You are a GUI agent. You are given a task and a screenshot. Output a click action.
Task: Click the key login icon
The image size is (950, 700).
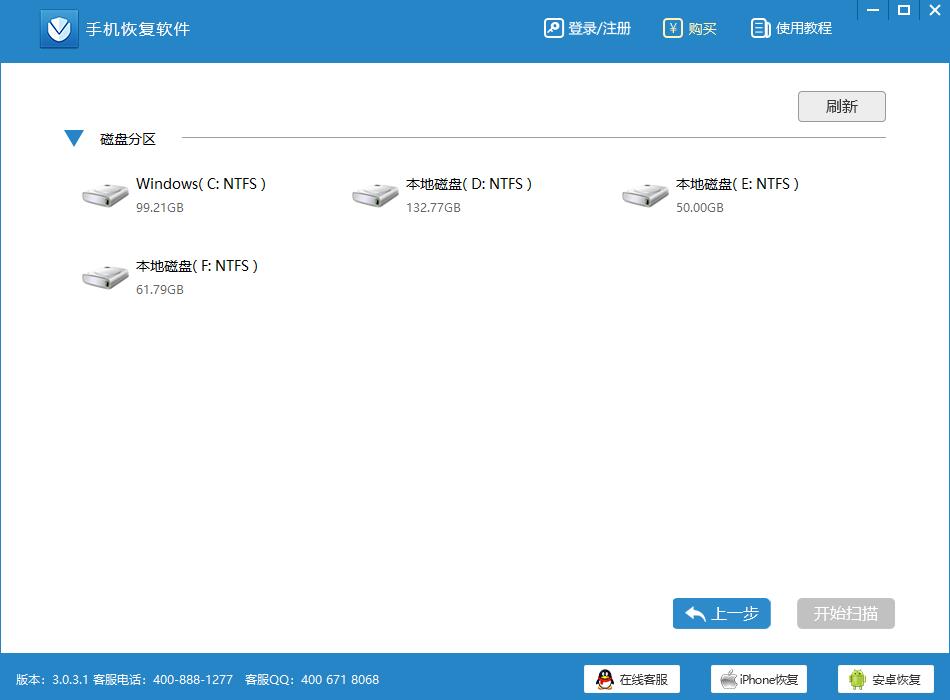point(554,28)
